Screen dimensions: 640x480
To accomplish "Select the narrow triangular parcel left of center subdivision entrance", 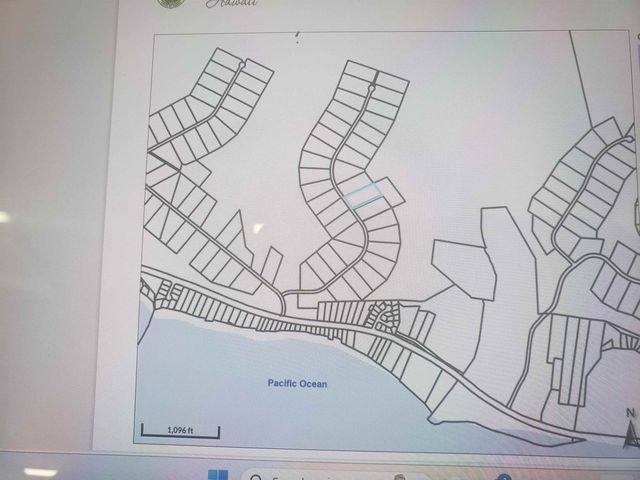I will pyautogui.click(x=271, y=266).
